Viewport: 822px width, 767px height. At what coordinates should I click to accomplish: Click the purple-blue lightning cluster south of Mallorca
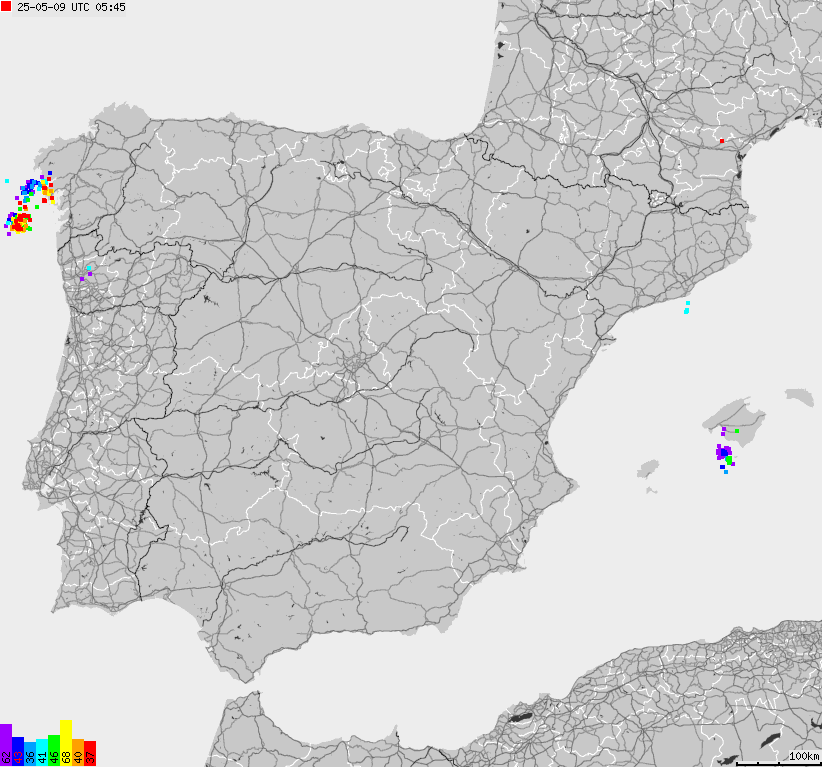(724, 452)
